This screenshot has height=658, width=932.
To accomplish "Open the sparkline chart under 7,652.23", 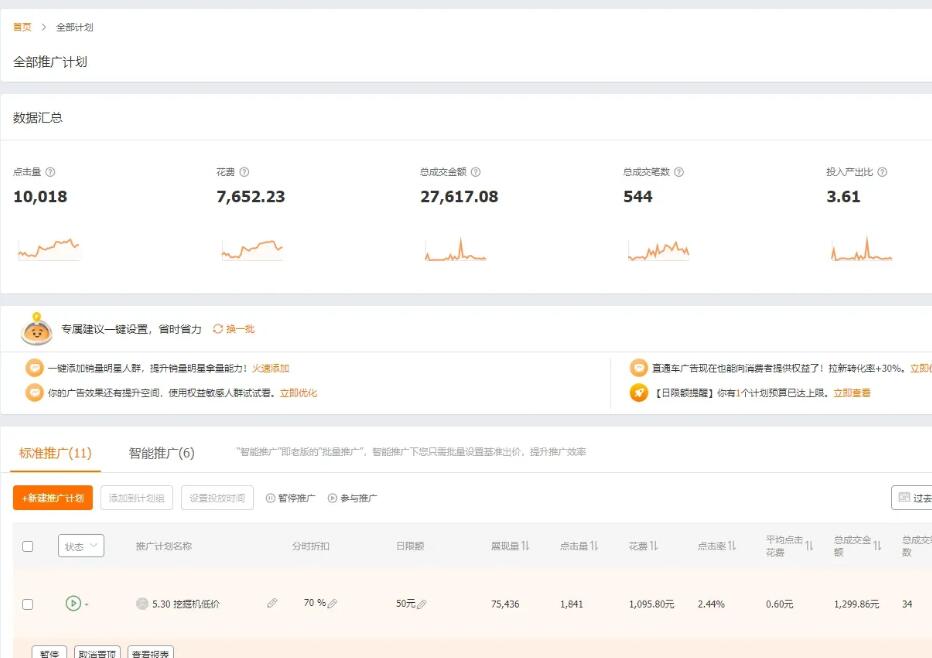I will point(252,248).
